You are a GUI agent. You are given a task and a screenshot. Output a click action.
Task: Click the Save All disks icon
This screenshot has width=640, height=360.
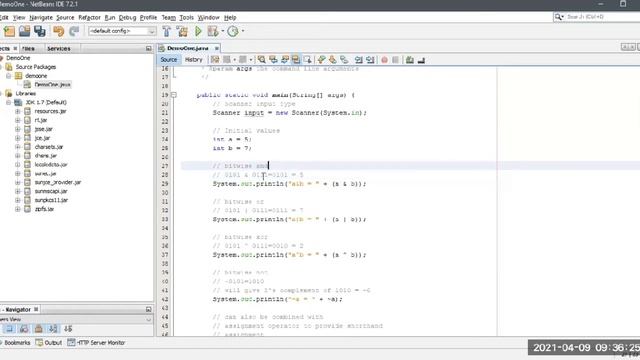(40, 31)
